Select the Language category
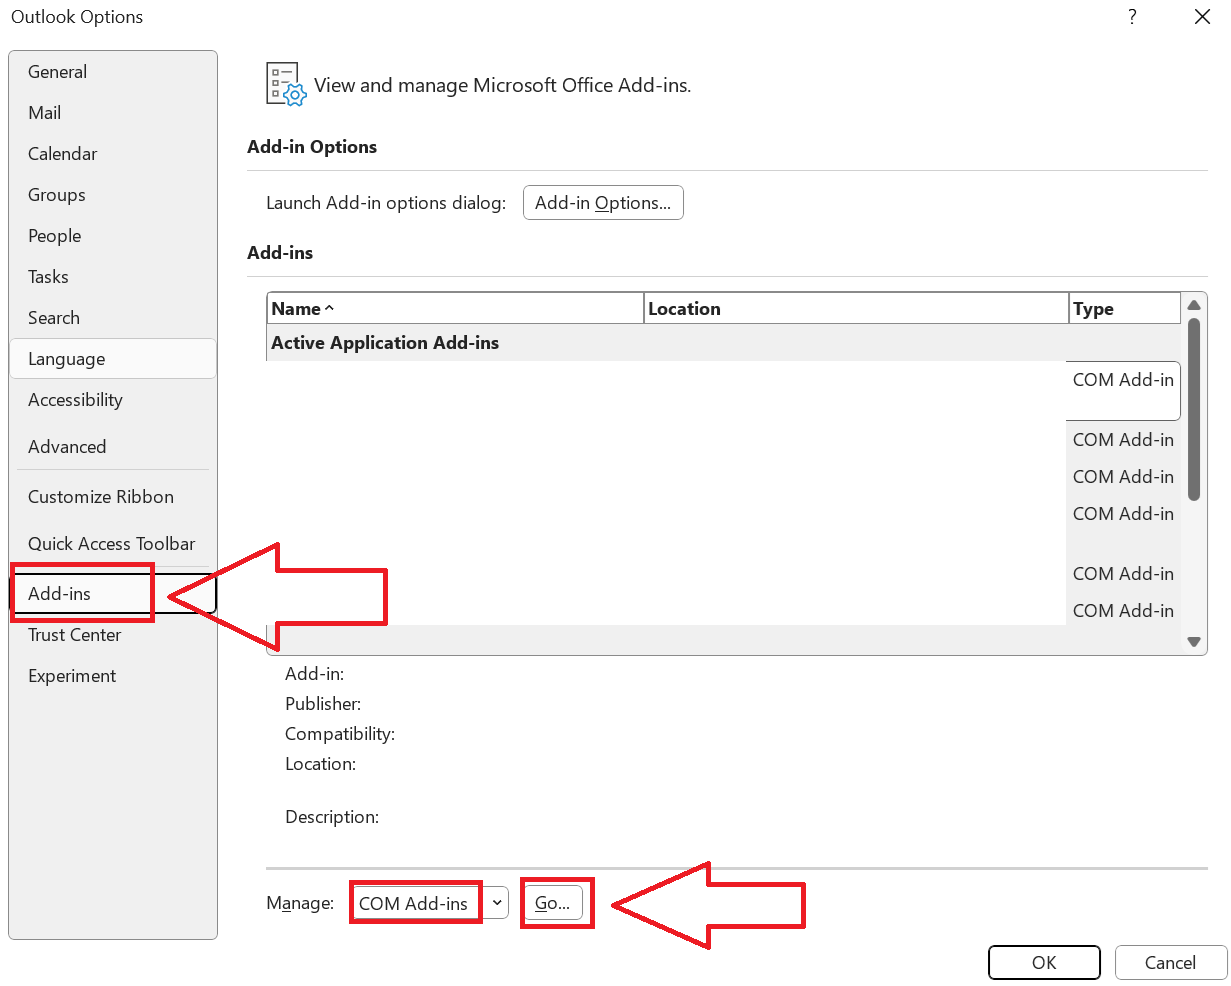Image resolution: width=1231 pixels, height=986 pixels. pos(113,359)
